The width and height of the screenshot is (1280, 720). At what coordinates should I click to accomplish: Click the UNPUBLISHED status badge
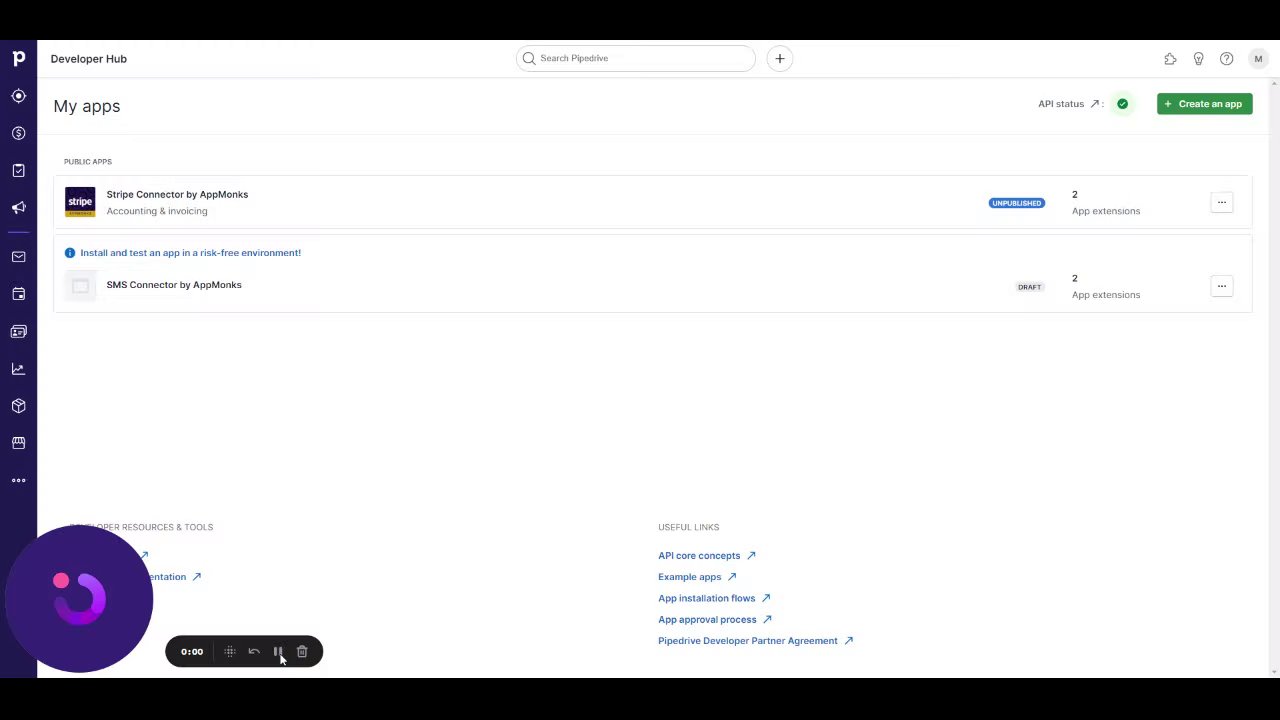(x=1017, y=203)
